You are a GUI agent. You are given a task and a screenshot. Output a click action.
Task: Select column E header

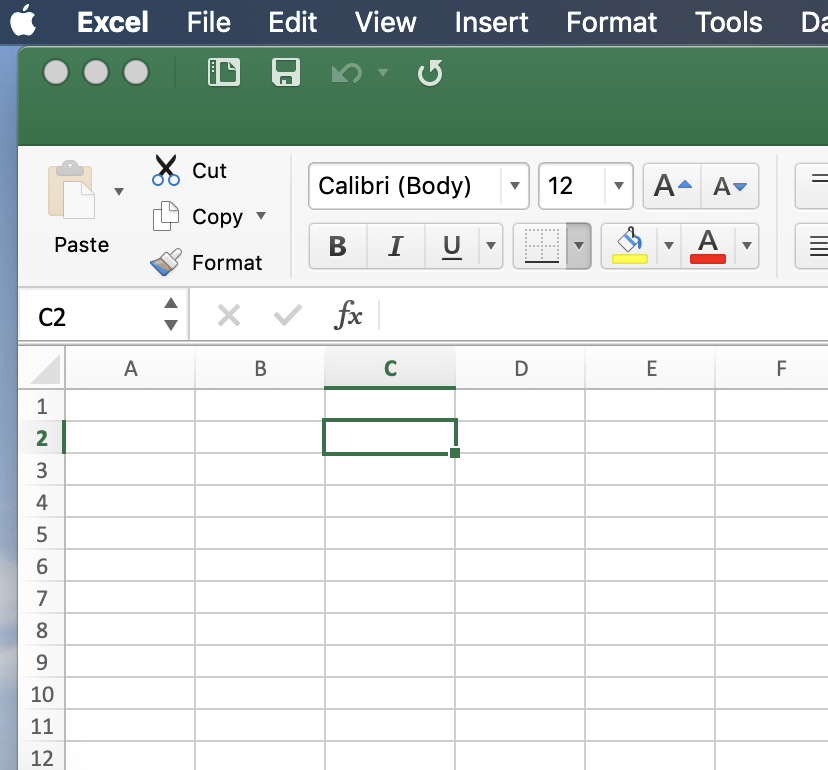coord(651,369)
